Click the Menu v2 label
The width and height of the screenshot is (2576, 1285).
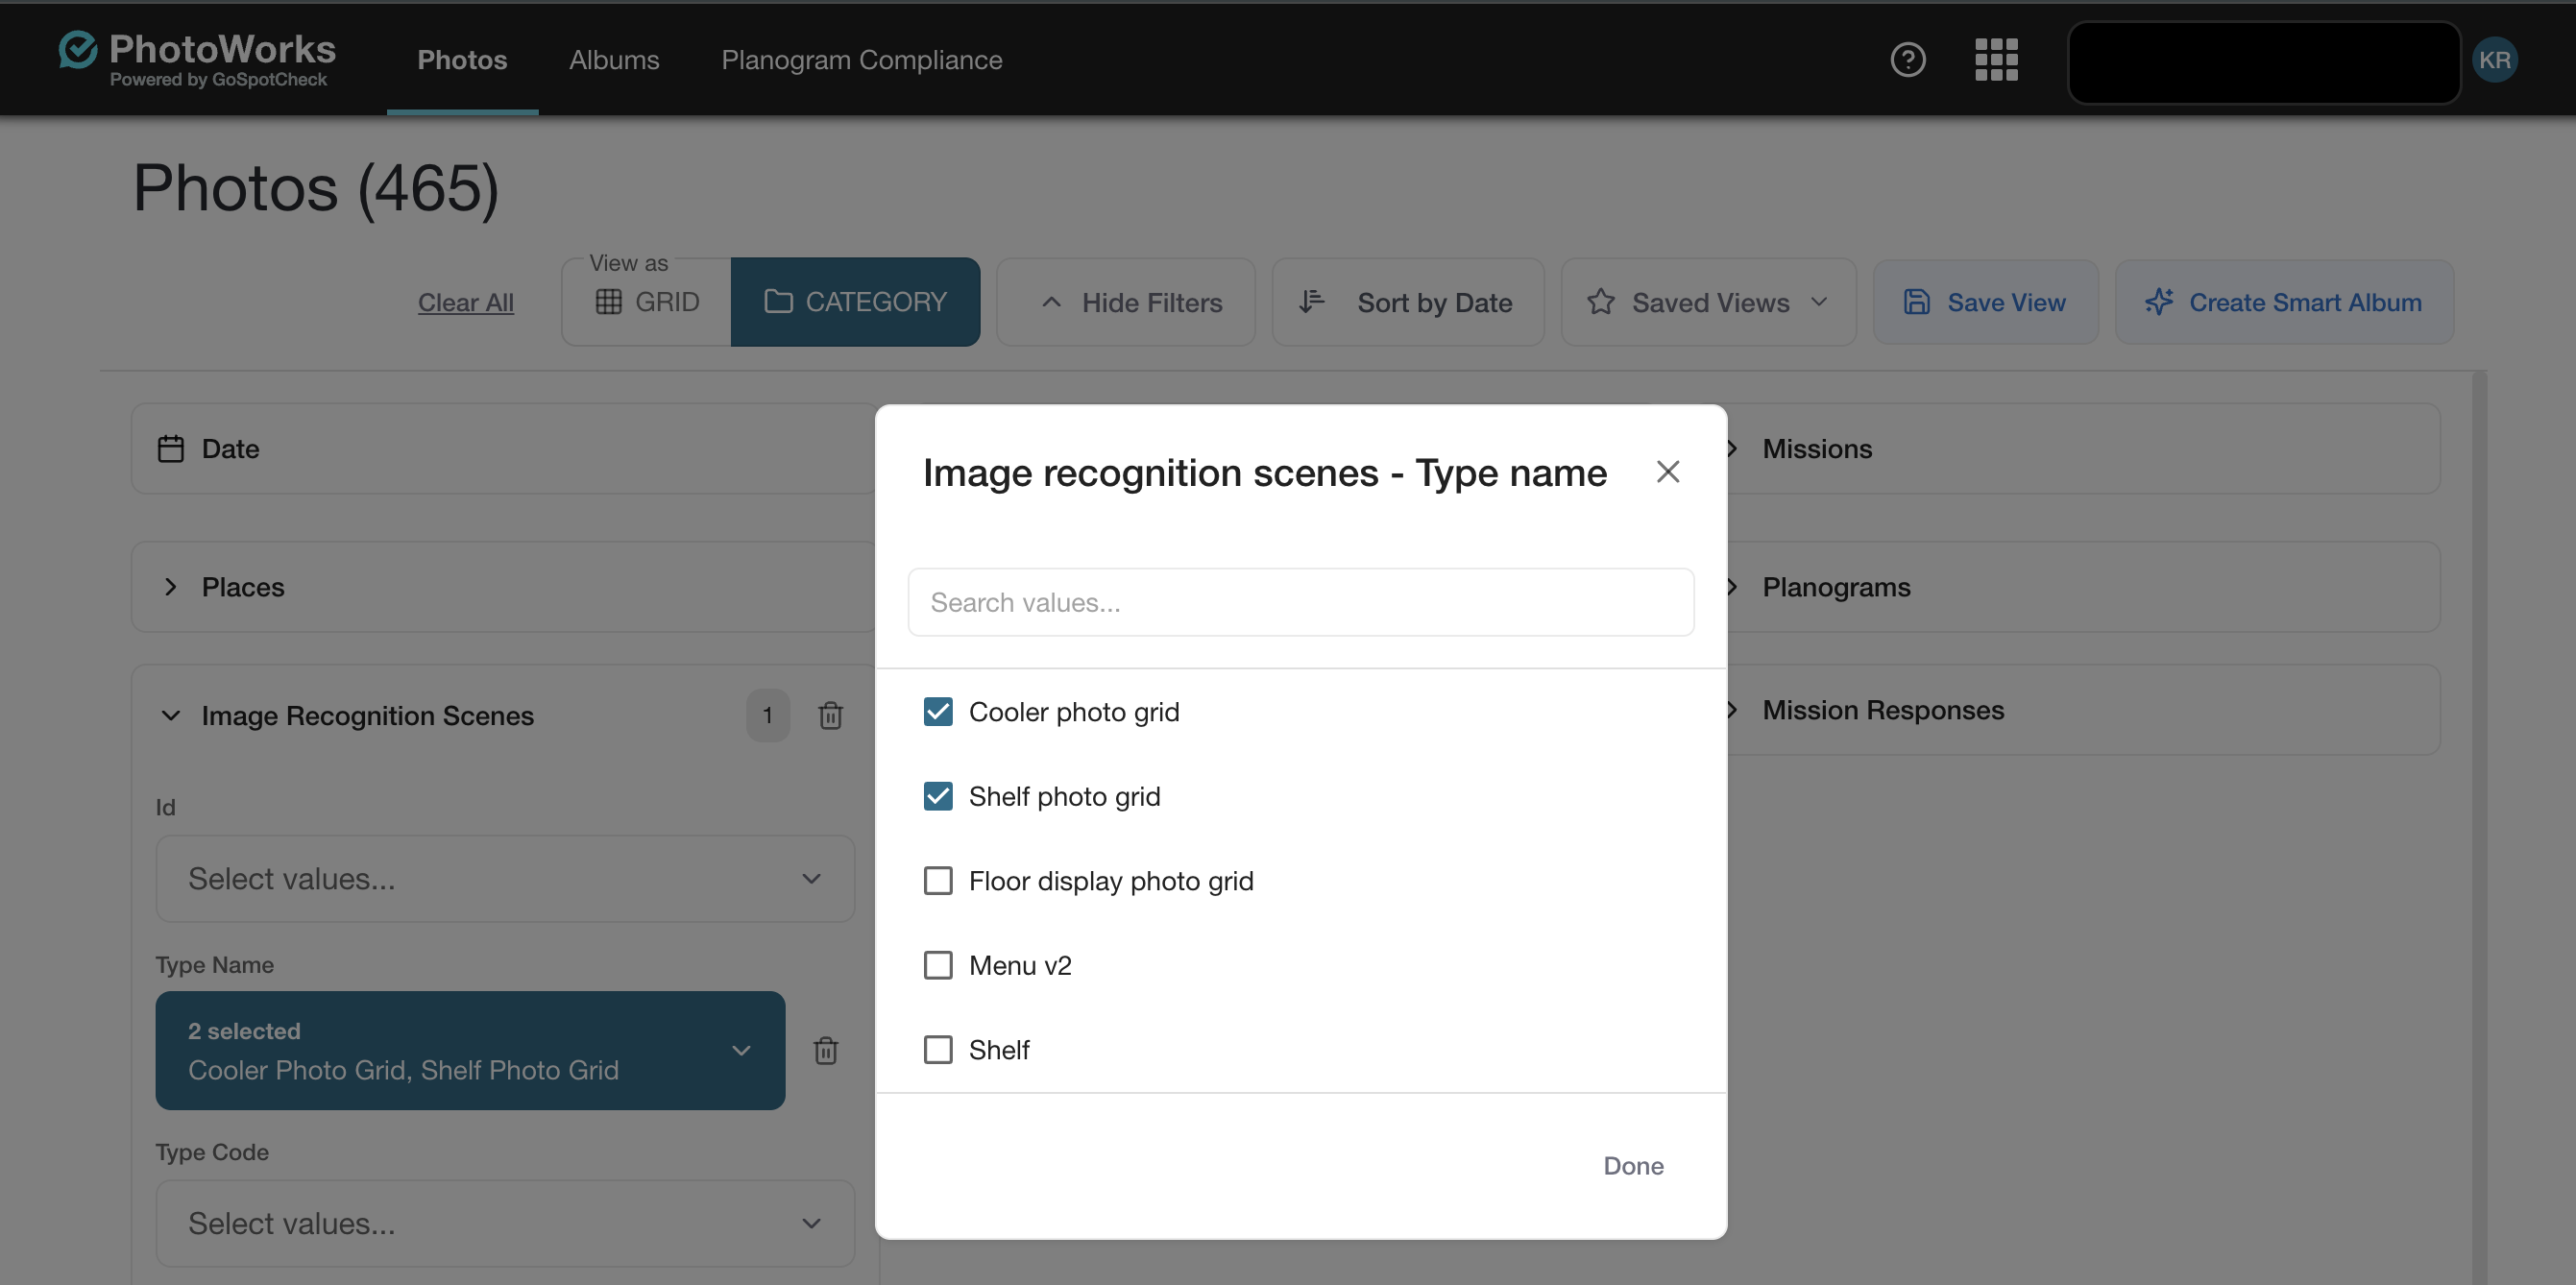1020,965
